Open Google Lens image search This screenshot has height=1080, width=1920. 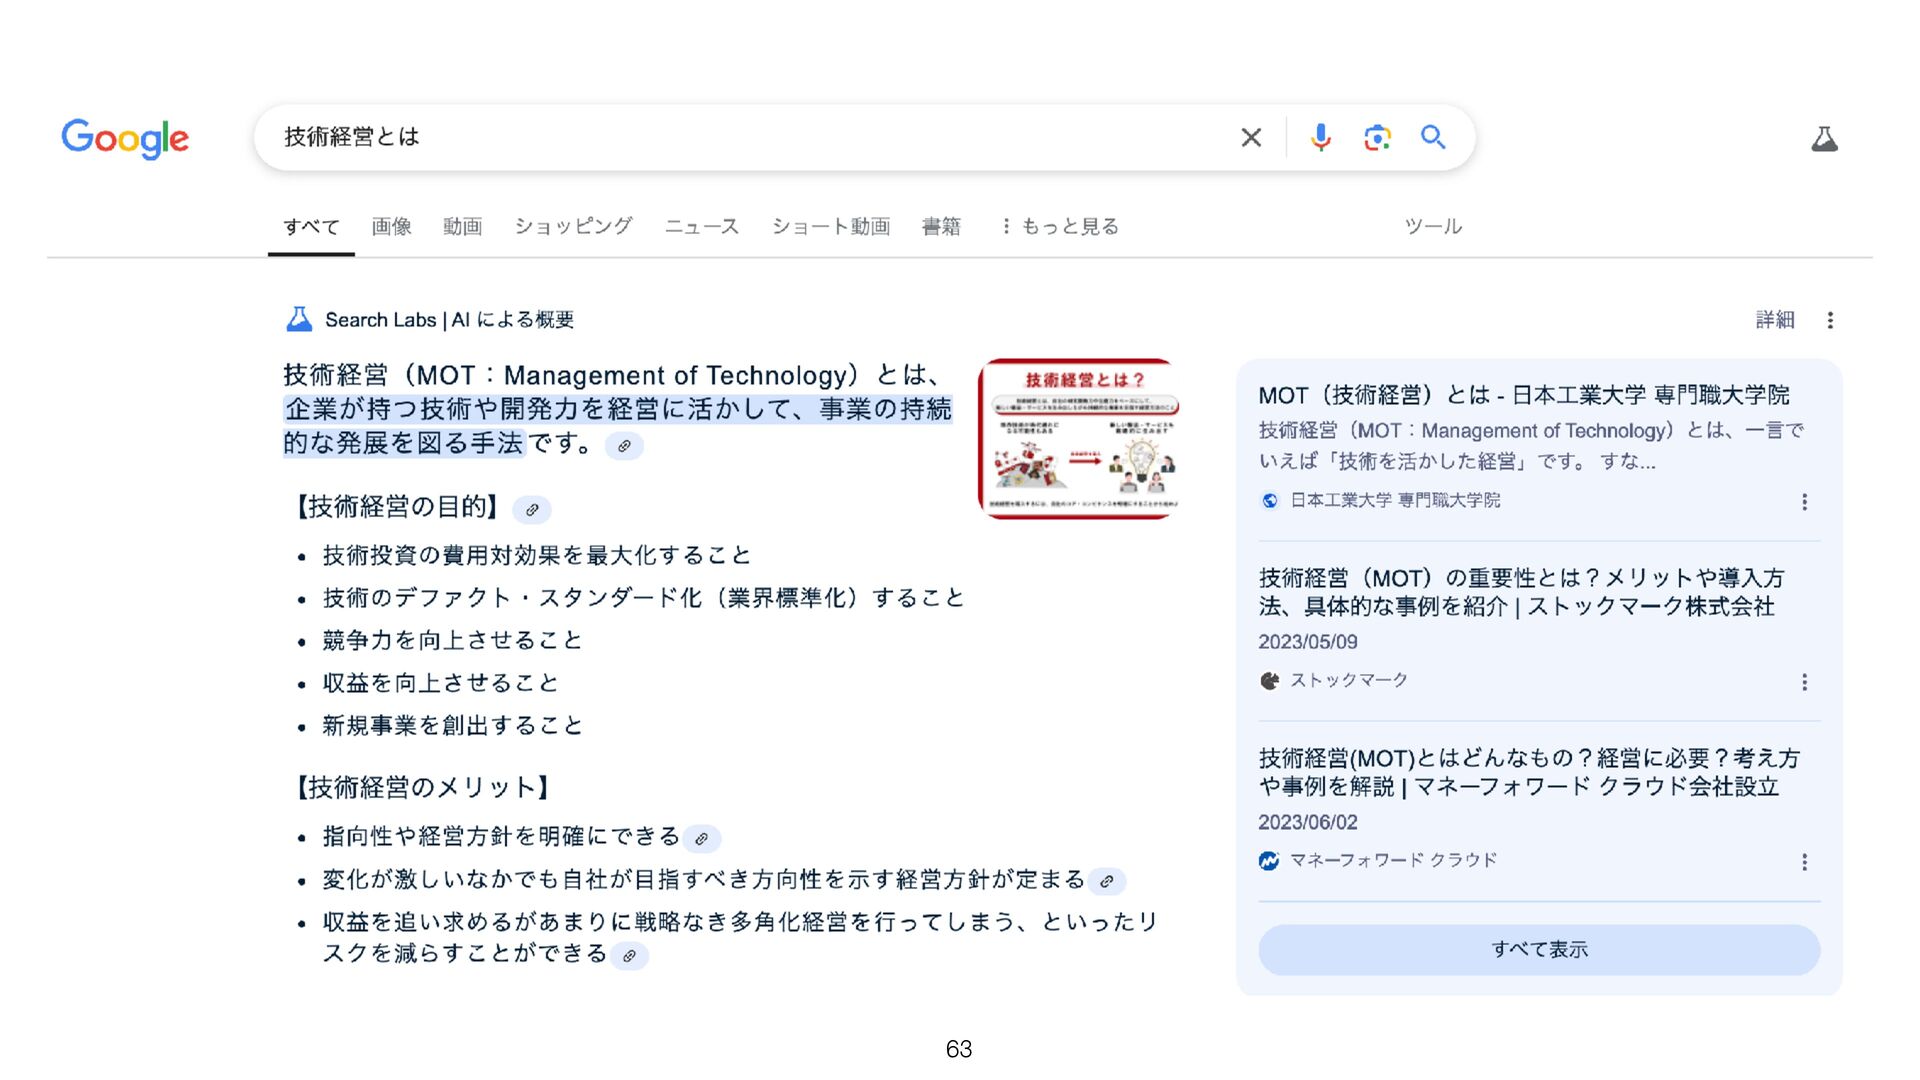[x=1377, y=138]
